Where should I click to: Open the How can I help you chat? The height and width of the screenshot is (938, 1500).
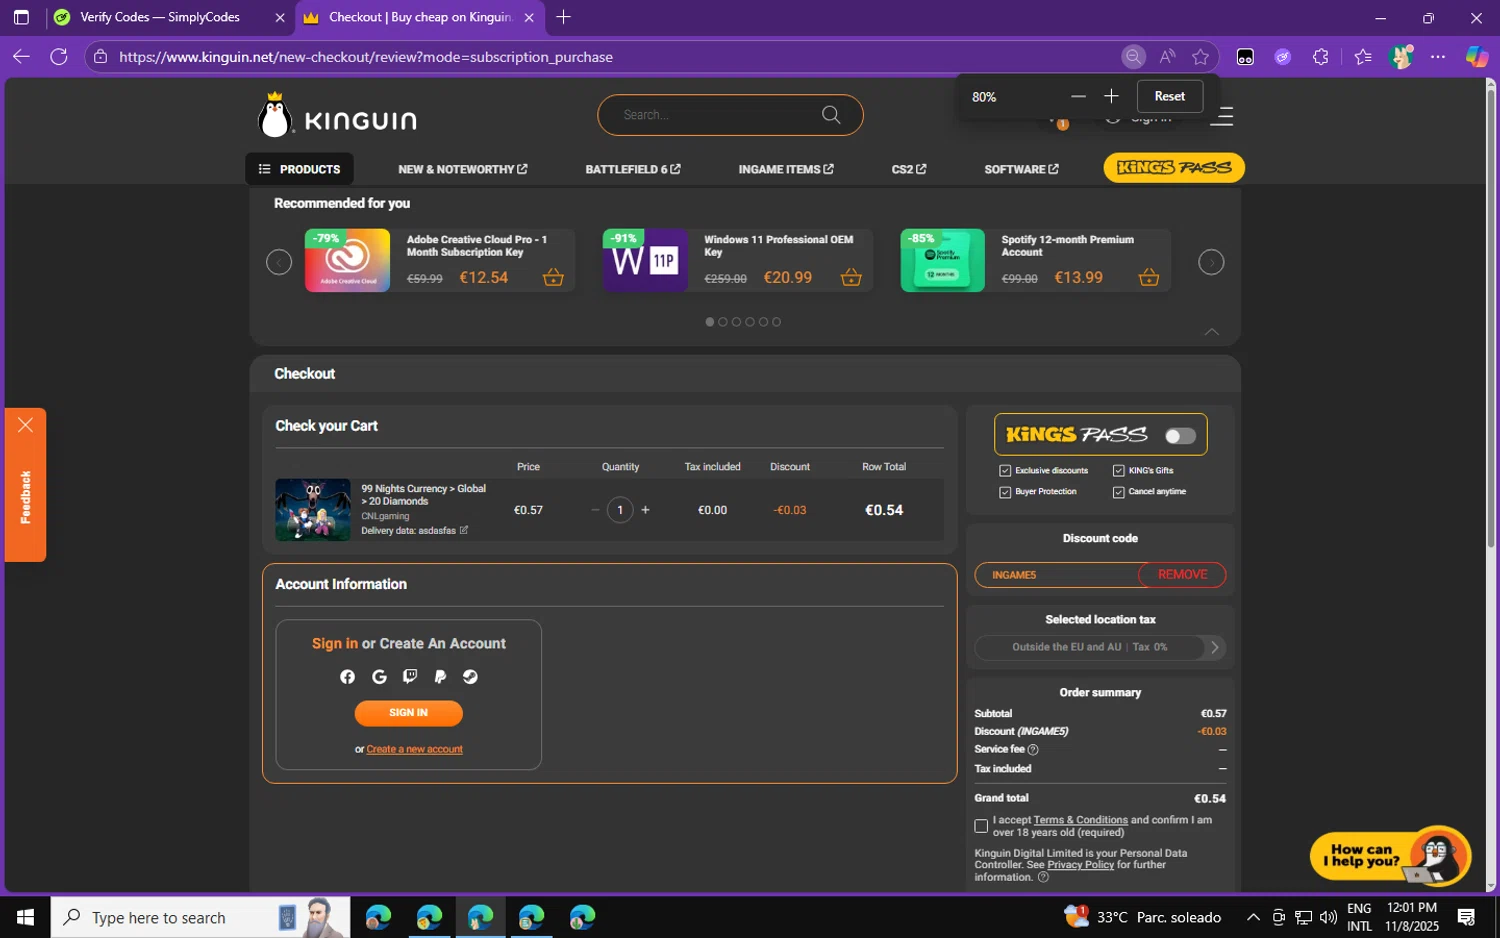click(x=1390, y=855)
